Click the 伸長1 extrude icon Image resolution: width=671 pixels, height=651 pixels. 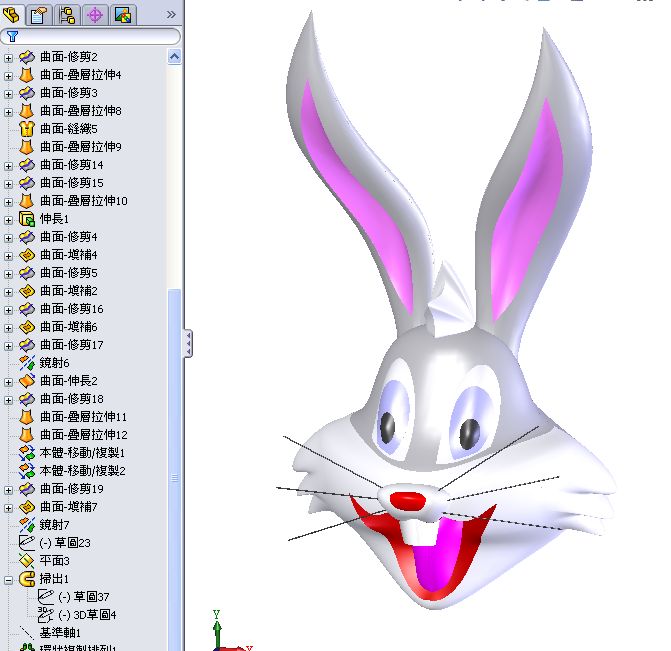(x=27, y=219)
